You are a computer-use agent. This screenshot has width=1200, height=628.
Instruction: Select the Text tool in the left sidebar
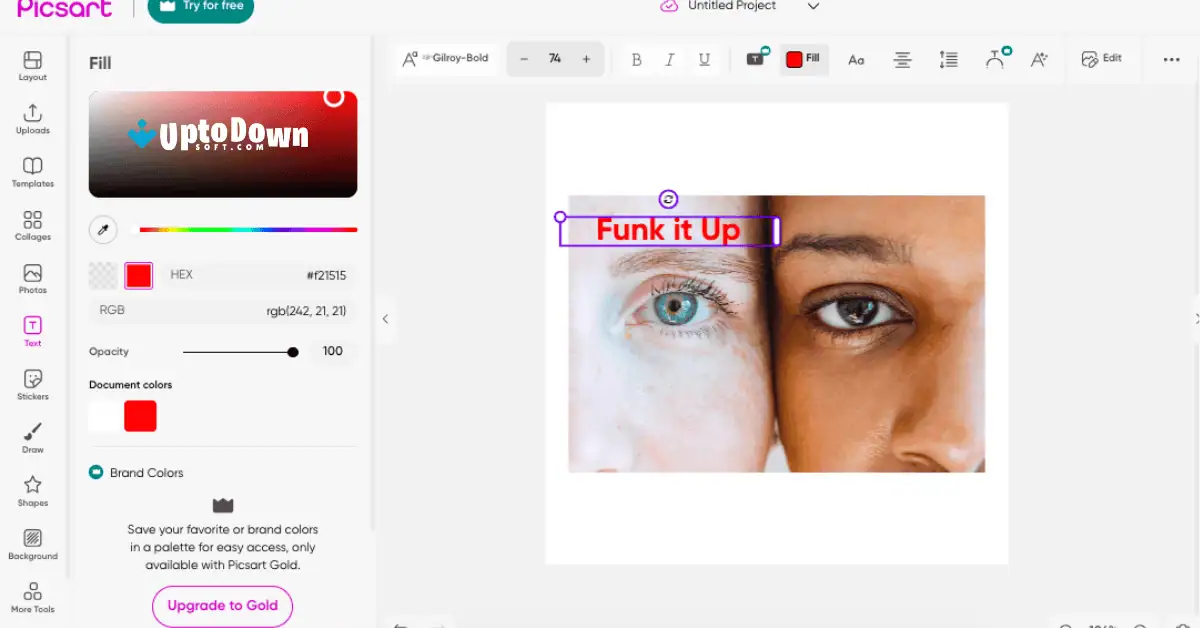pyautogui.click(x=32, y=330)
